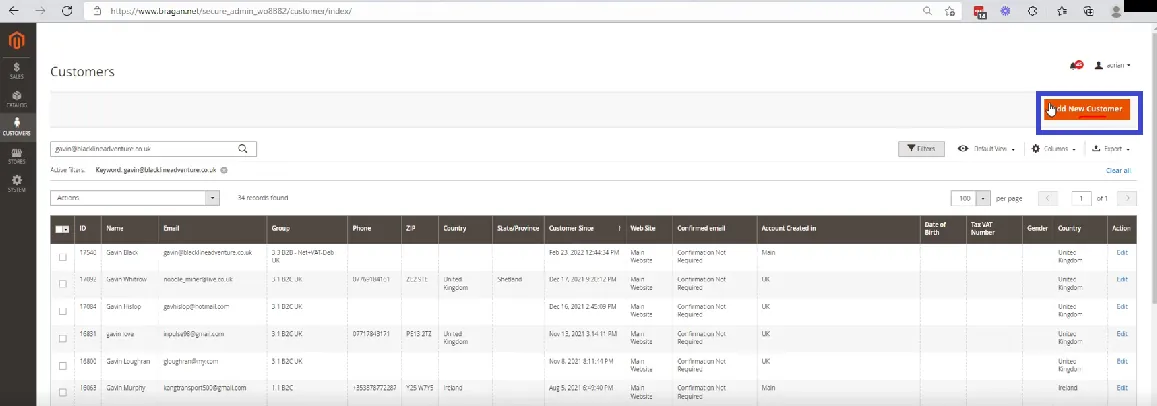Open the purple gear browser extension

tap(1005, 11)
